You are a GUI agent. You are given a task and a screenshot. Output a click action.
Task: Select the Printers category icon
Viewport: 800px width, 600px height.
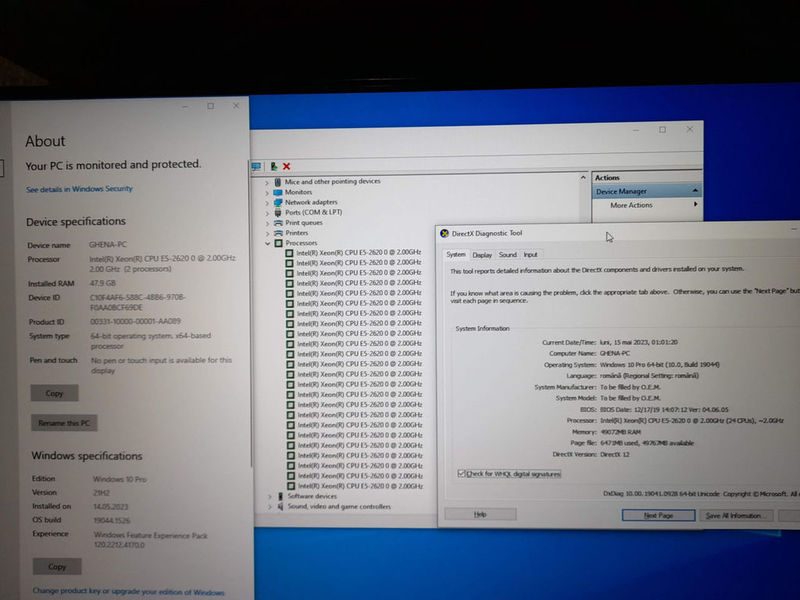tap(278, 233)
